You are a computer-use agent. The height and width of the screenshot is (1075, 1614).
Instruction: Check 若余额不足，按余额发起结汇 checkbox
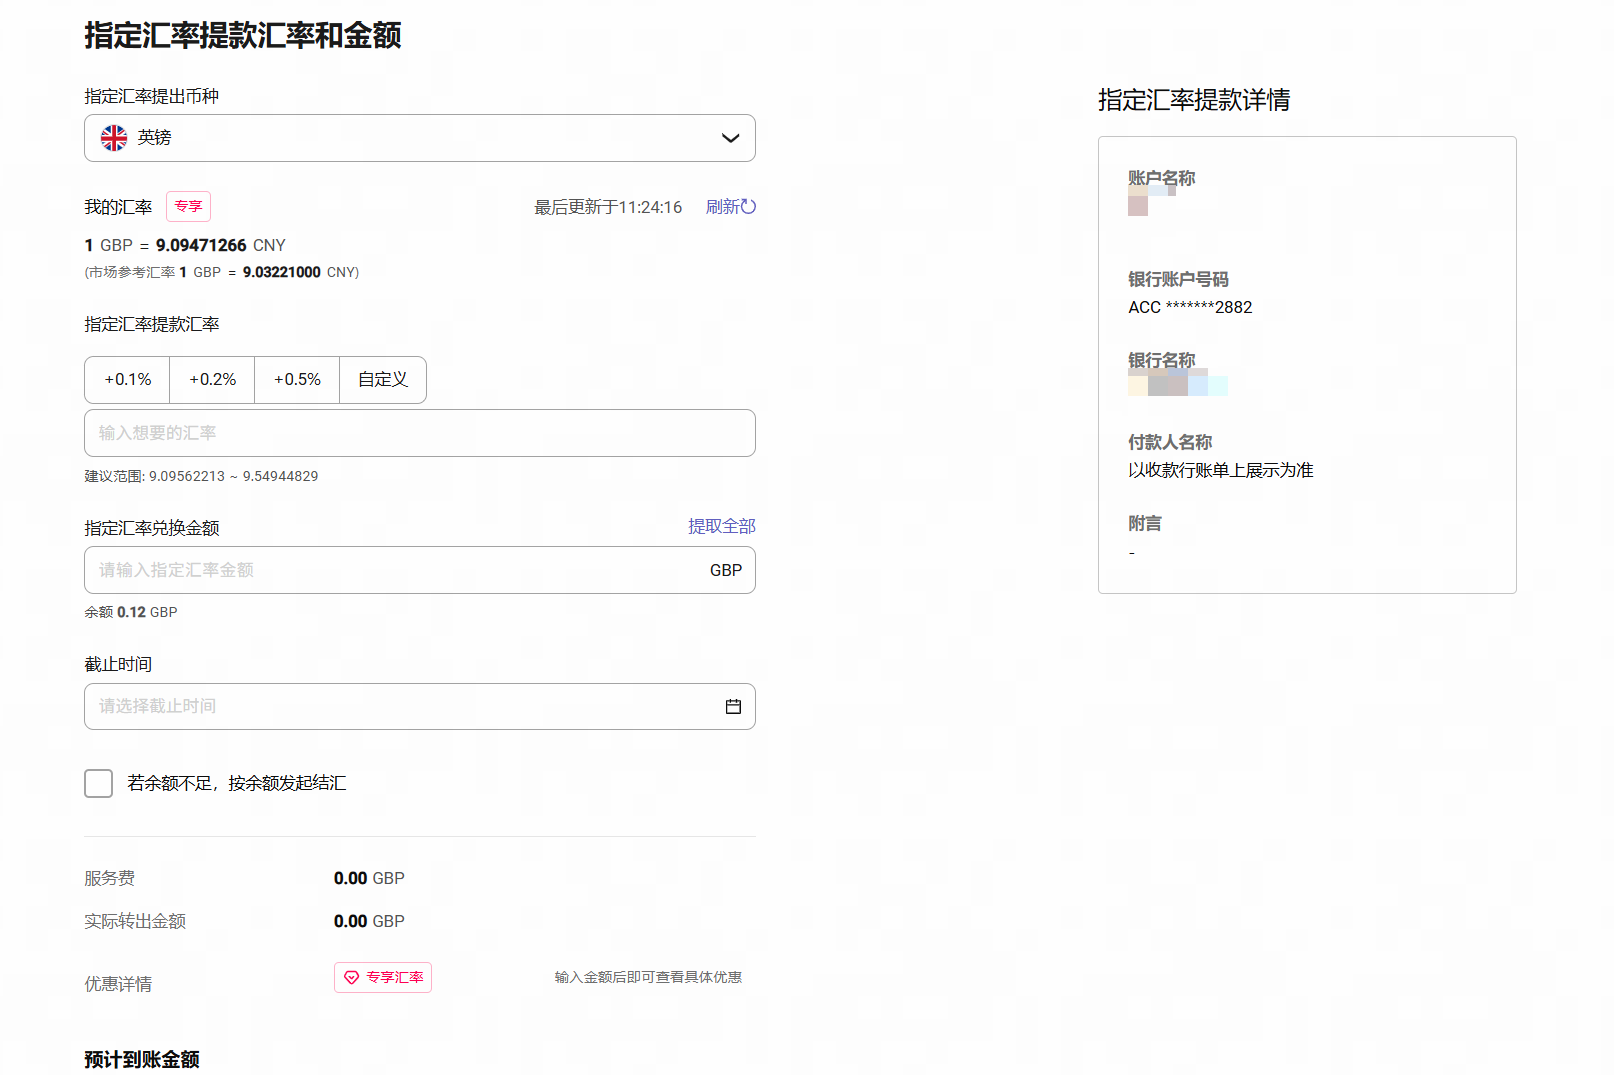point(99,783)
